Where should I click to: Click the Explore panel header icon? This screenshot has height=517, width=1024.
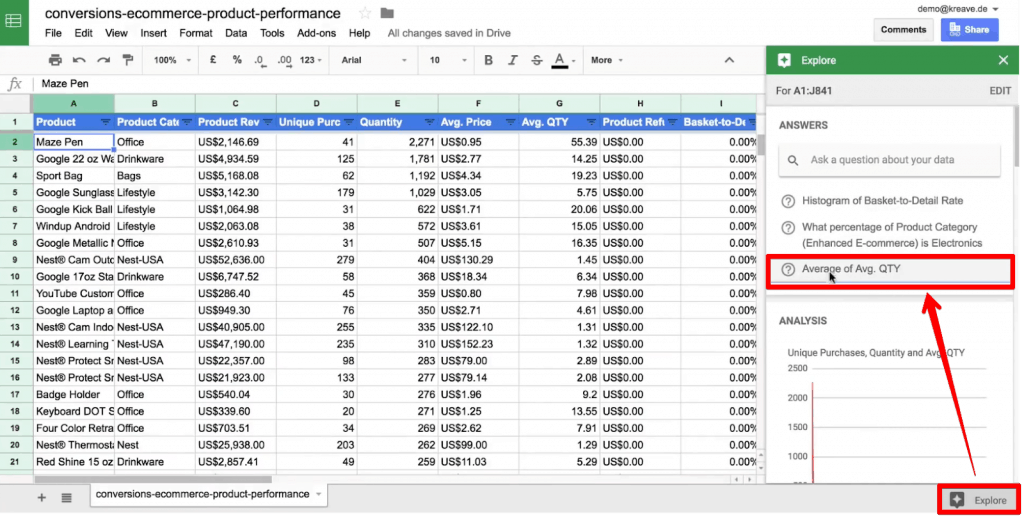[x=784, y=60]
